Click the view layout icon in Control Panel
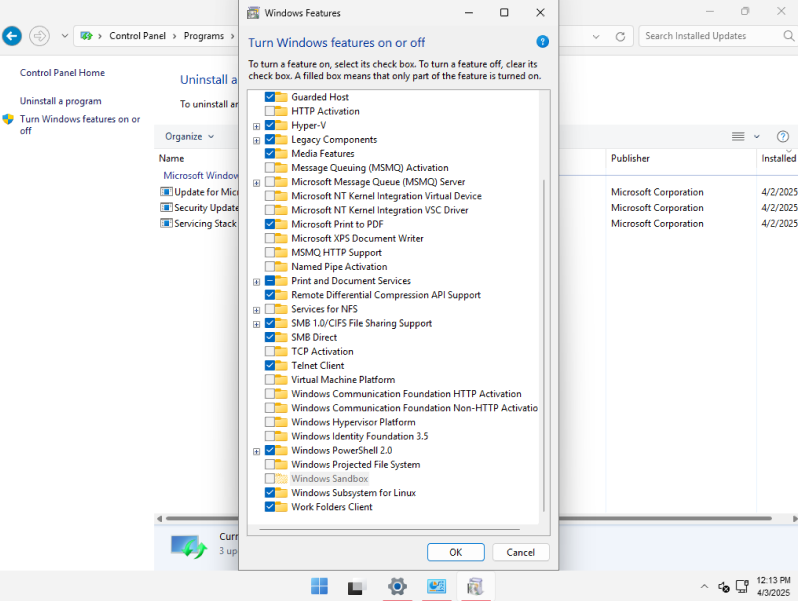798x601 pixels. pyautogui.click(x=738, y=136)
